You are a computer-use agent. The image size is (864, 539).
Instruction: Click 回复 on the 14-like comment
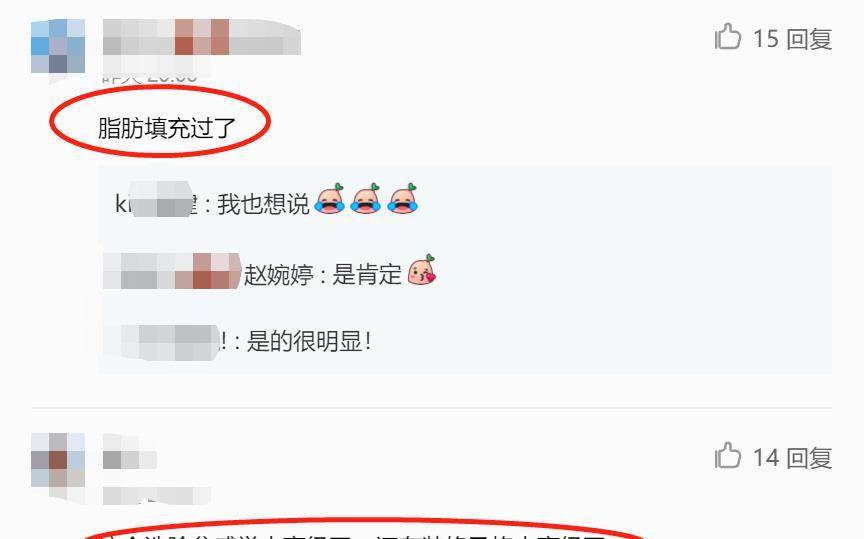point(809,458)
